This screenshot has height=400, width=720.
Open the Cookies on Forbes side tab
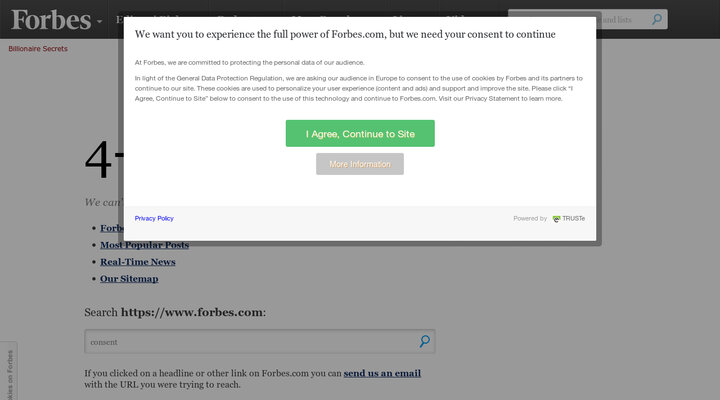click(x=9, y=375)
